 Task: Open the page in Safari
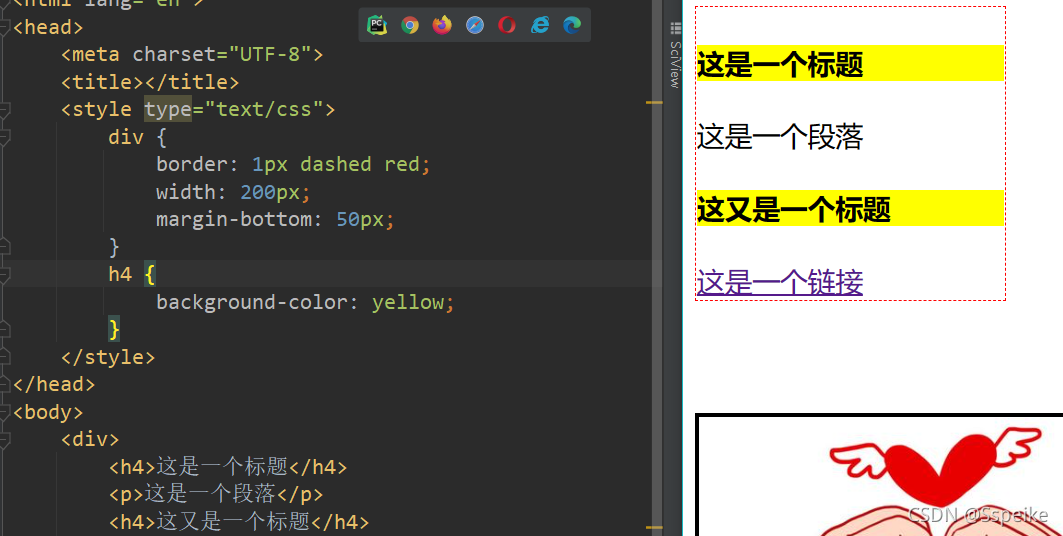(475, 25)
